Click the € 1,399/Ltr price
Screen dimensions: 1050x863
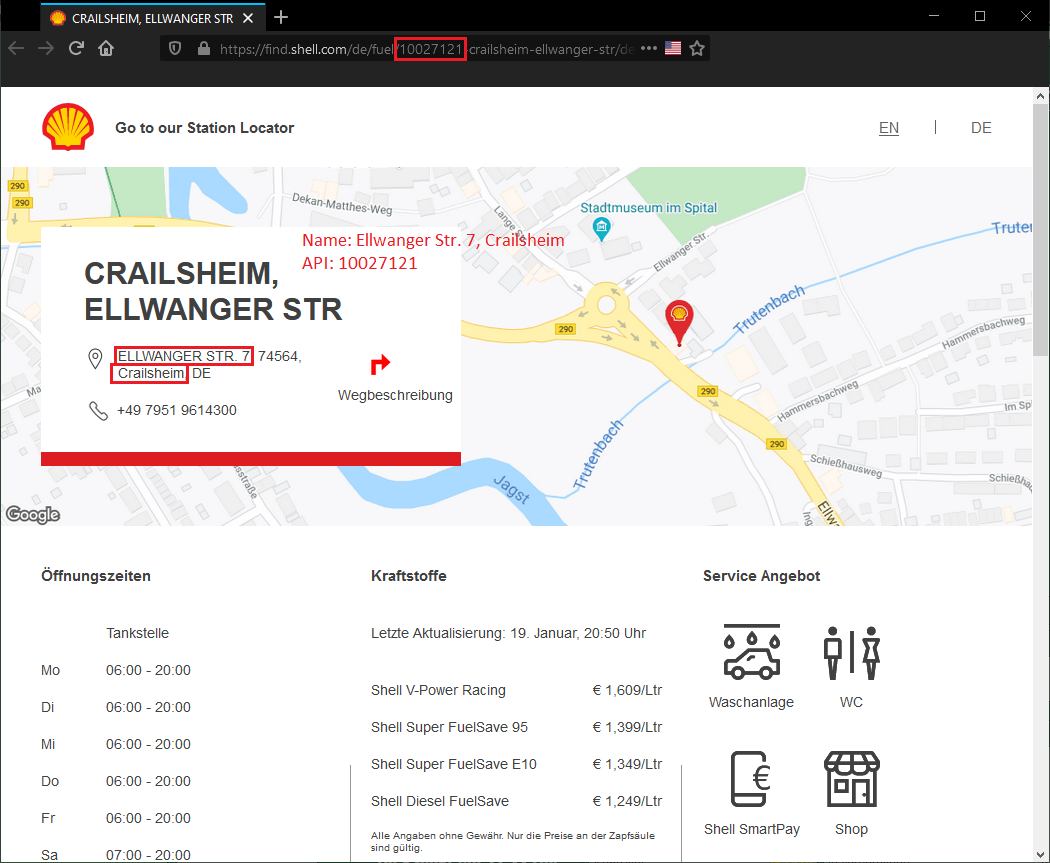(627, 727)
